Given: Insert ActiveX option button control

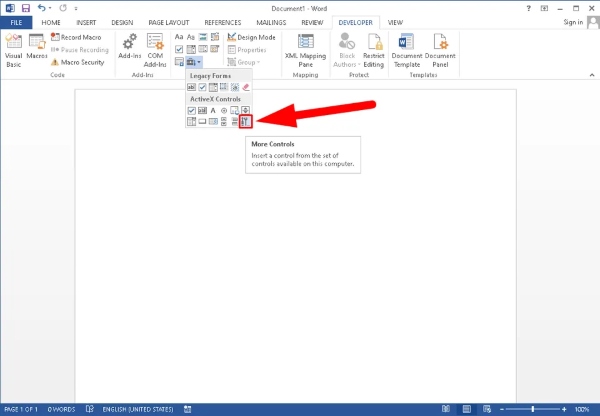Looking at the screenshot, I should [x=223, y=110].
